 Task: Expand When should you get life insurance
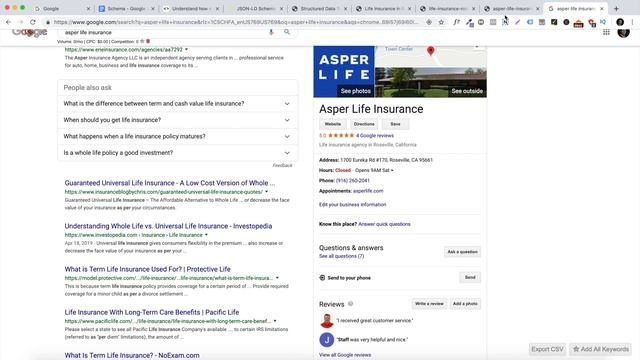tap(177, 120)
